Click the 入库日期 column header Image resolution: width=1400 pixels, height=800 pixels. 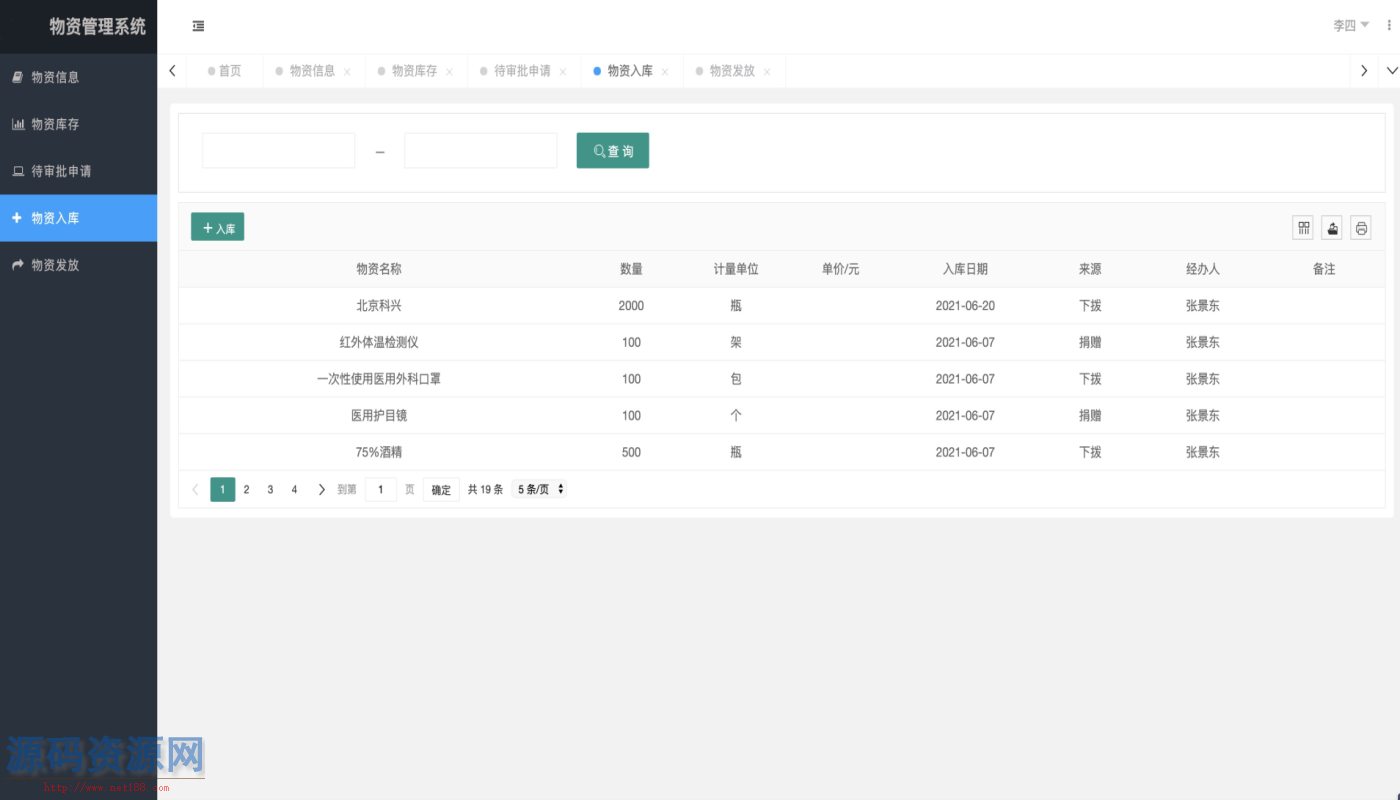point(965,269)
